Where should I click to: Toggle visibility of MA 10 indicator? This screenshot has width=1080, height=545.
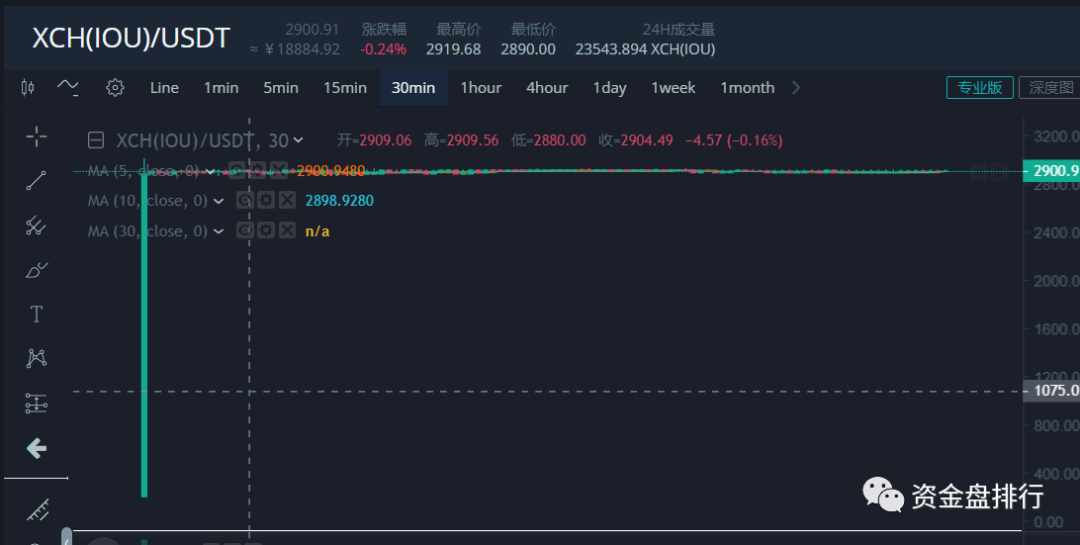click(x=244, y=201)
